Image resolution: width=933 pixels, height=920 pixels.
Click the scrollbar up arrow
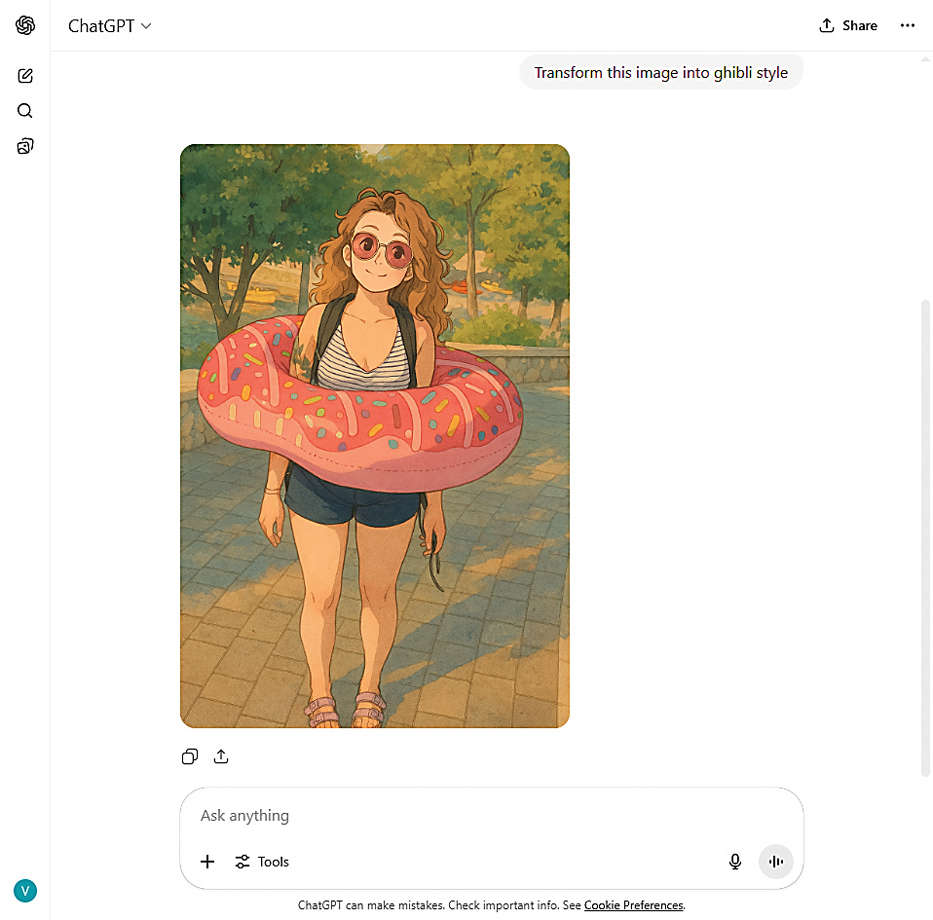pyautogui.click(x=925, y=60)
